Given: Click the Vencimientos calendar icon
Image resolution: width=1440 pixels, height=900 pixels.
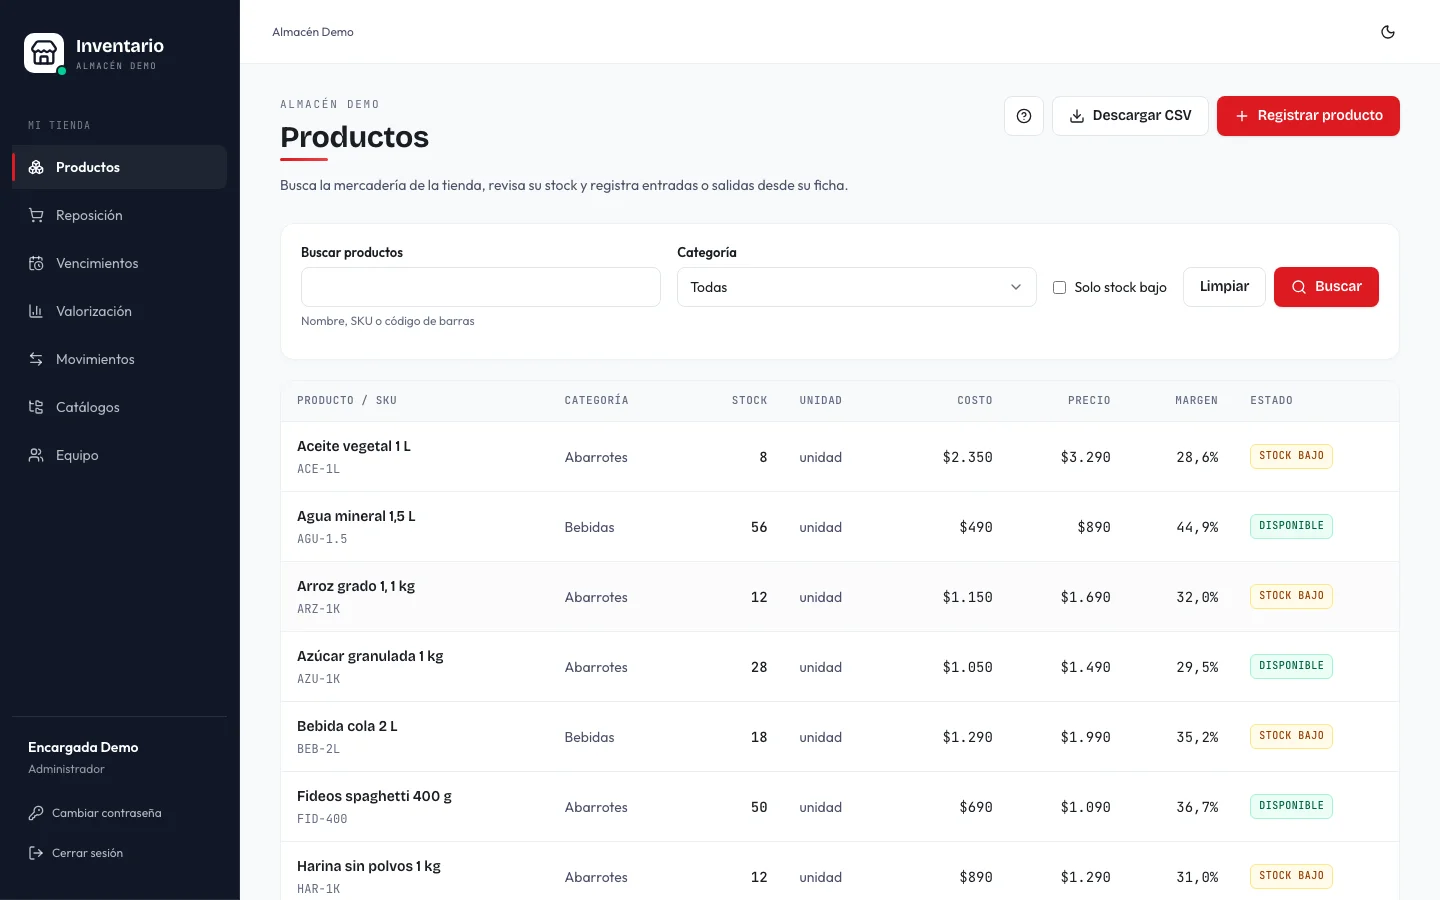Looking at the screenshot, I should [x=36, y=263].
